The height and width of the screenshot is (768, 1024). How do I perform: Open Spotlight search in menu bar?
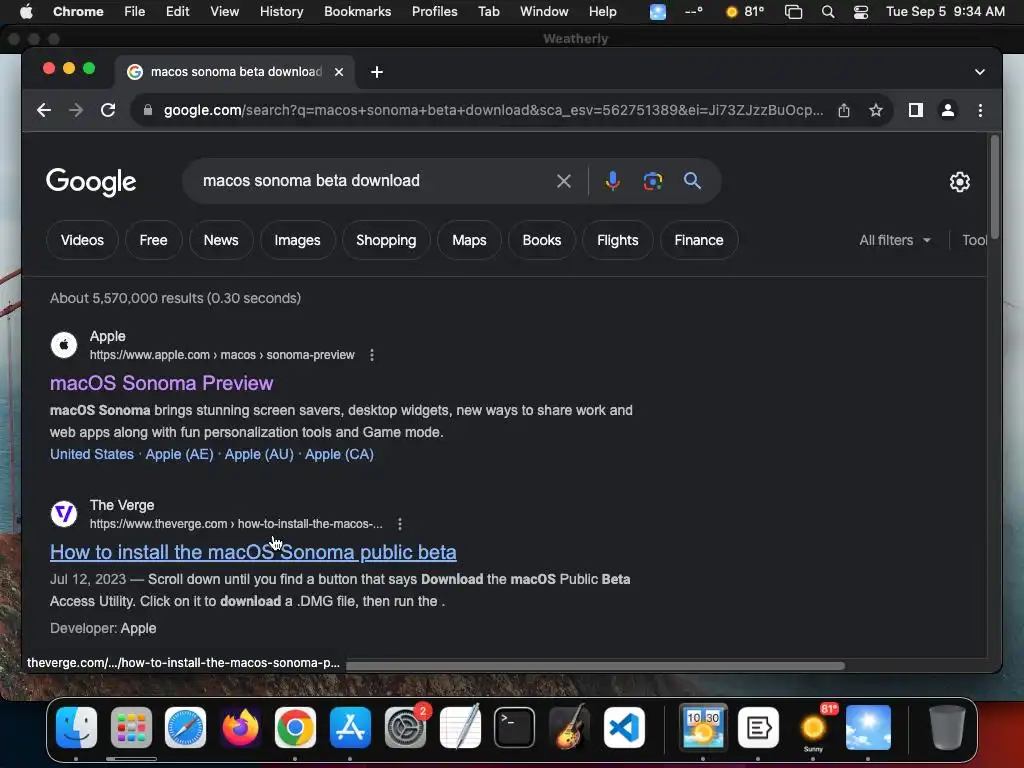(x=827, y=12)
